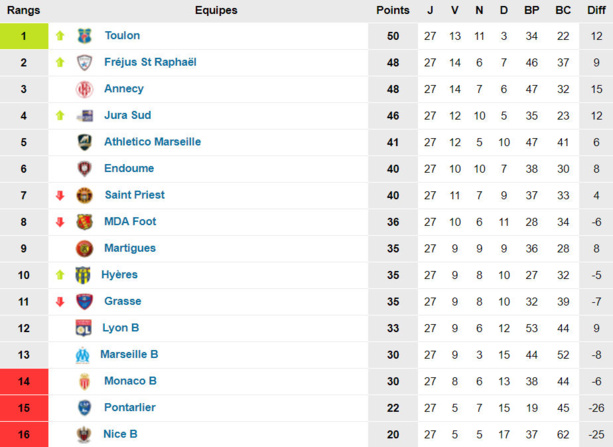This screenshot has width=613, height=447.
Task: Click the Marseille B club logo
Action: (x=84, y=354)
